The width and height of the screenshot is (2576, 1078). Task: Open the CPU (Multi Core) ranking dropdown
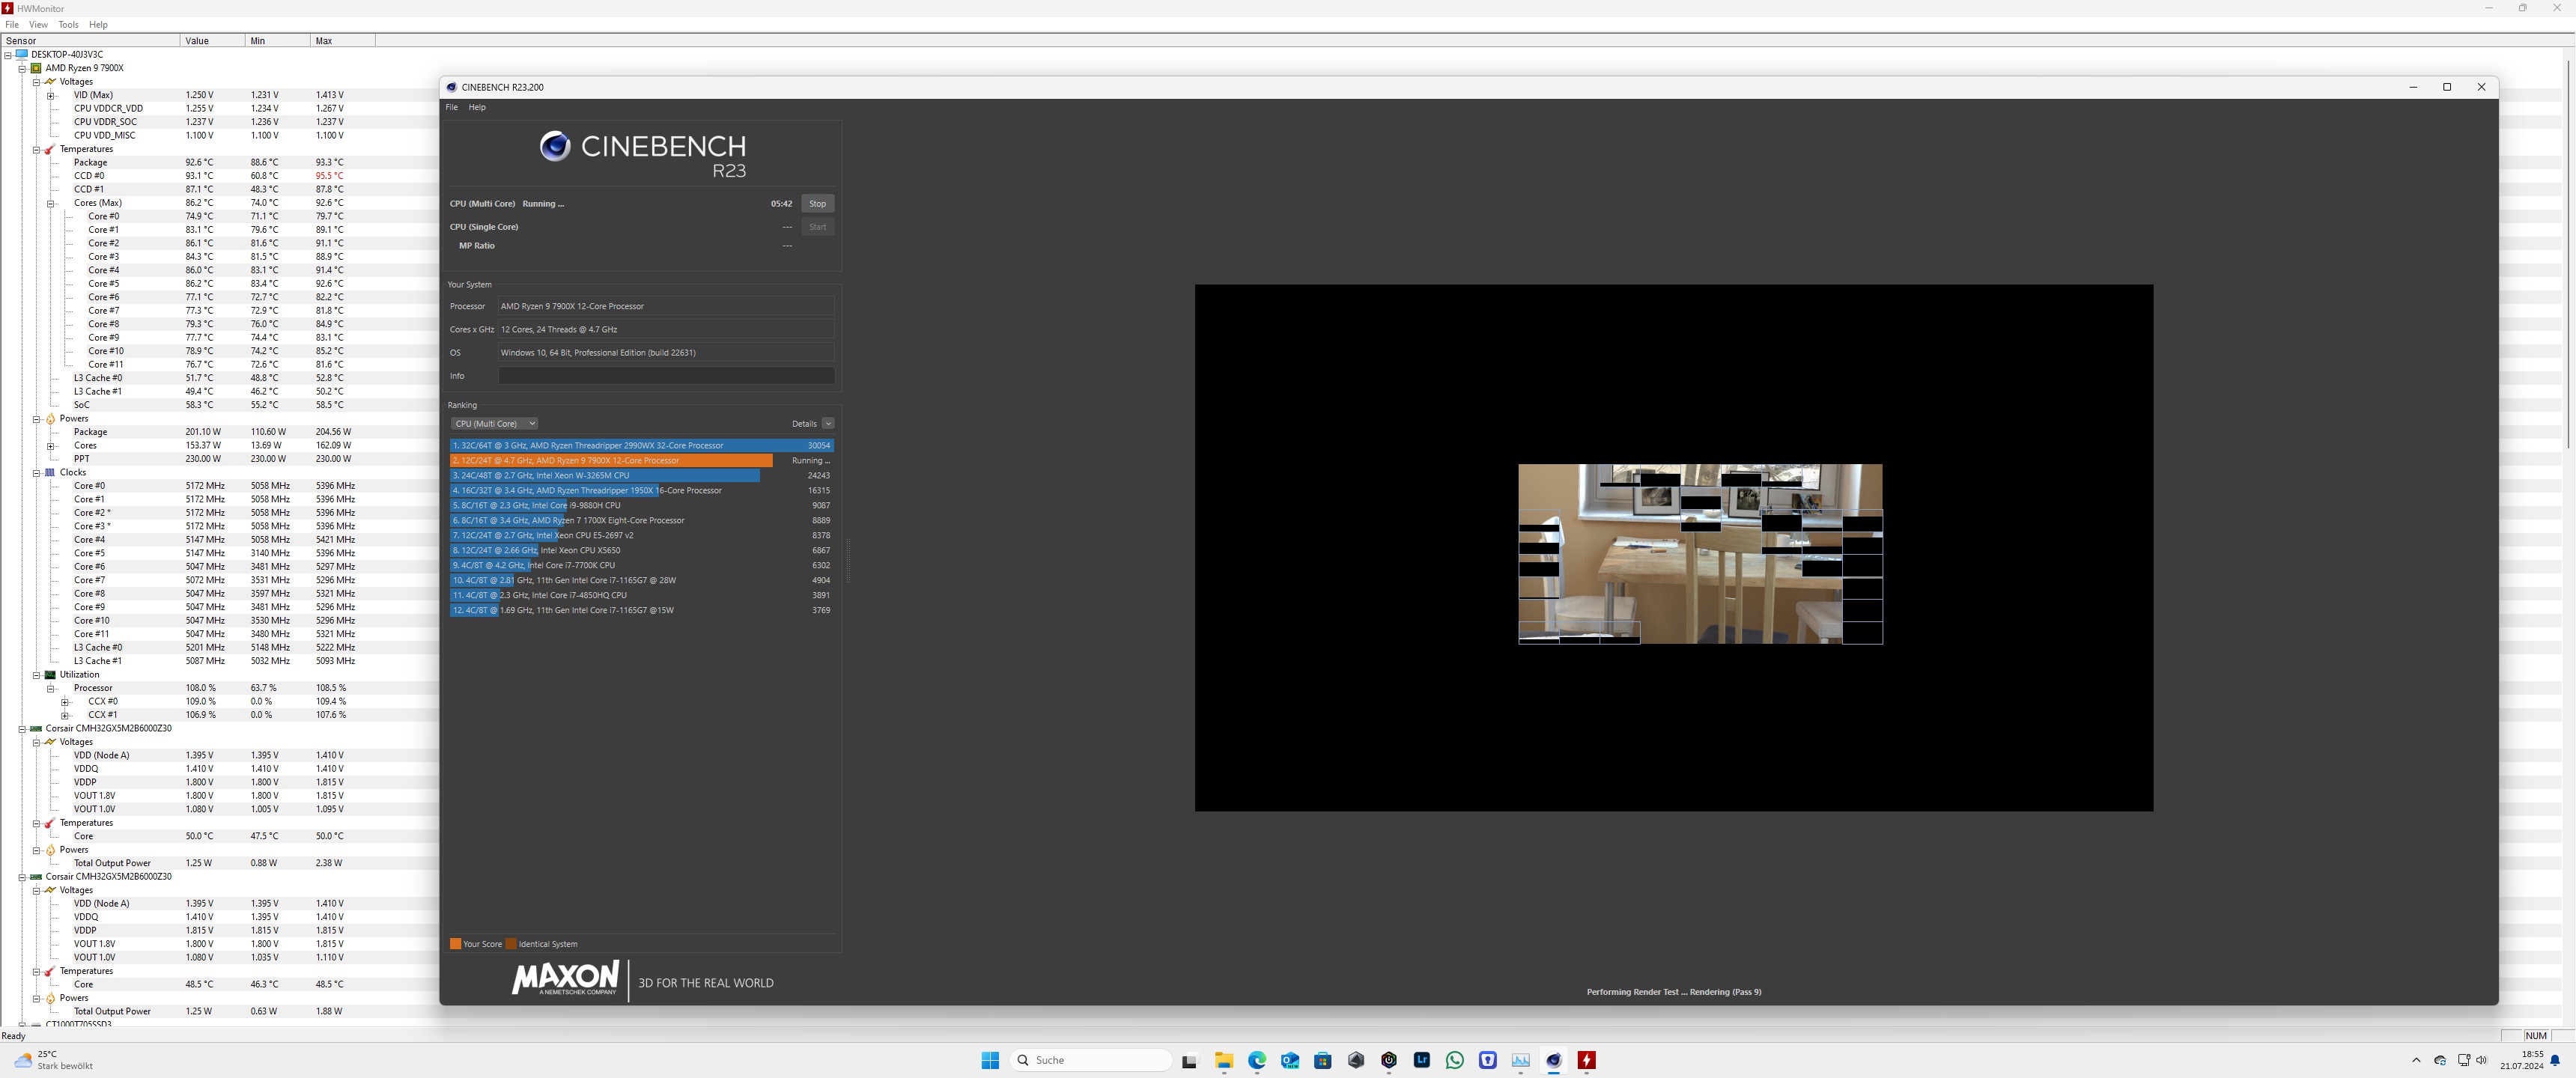(495, 423)
